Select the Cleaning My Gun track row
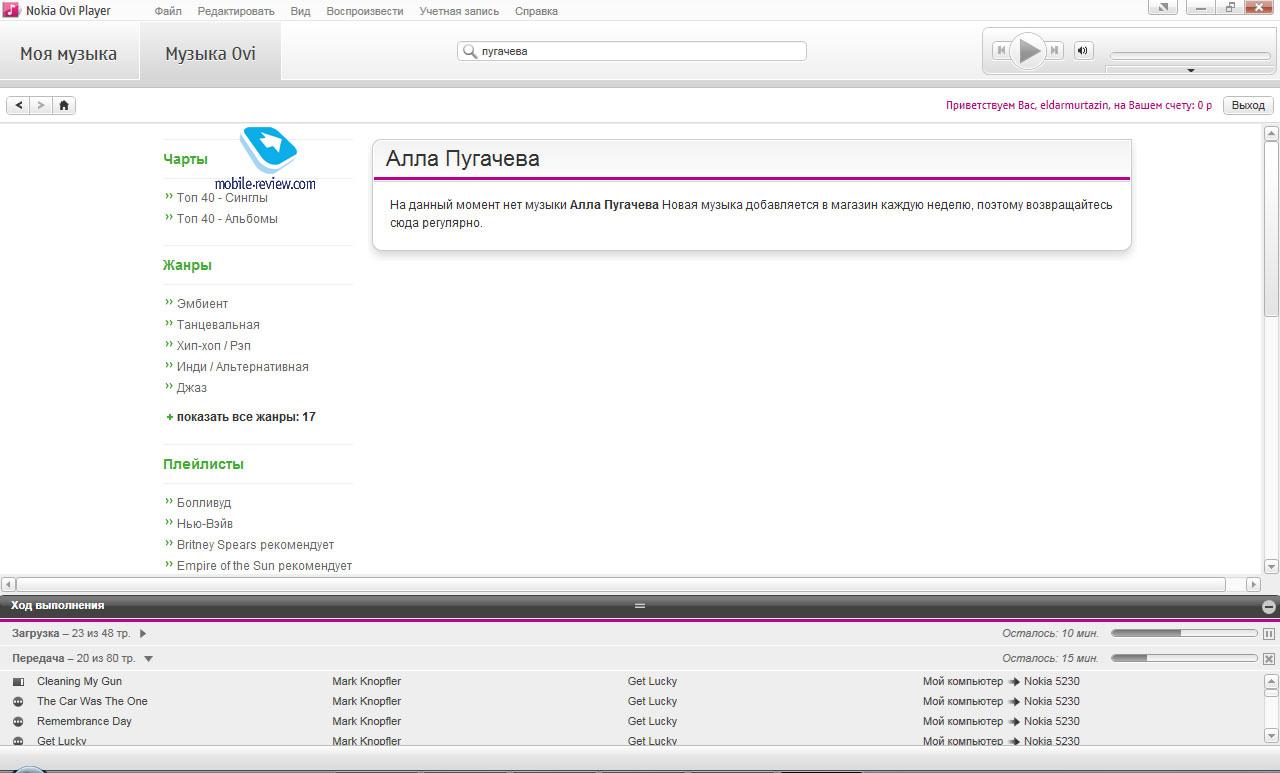The width and height of the screenshot is (1280, 773). pos(630,681)
